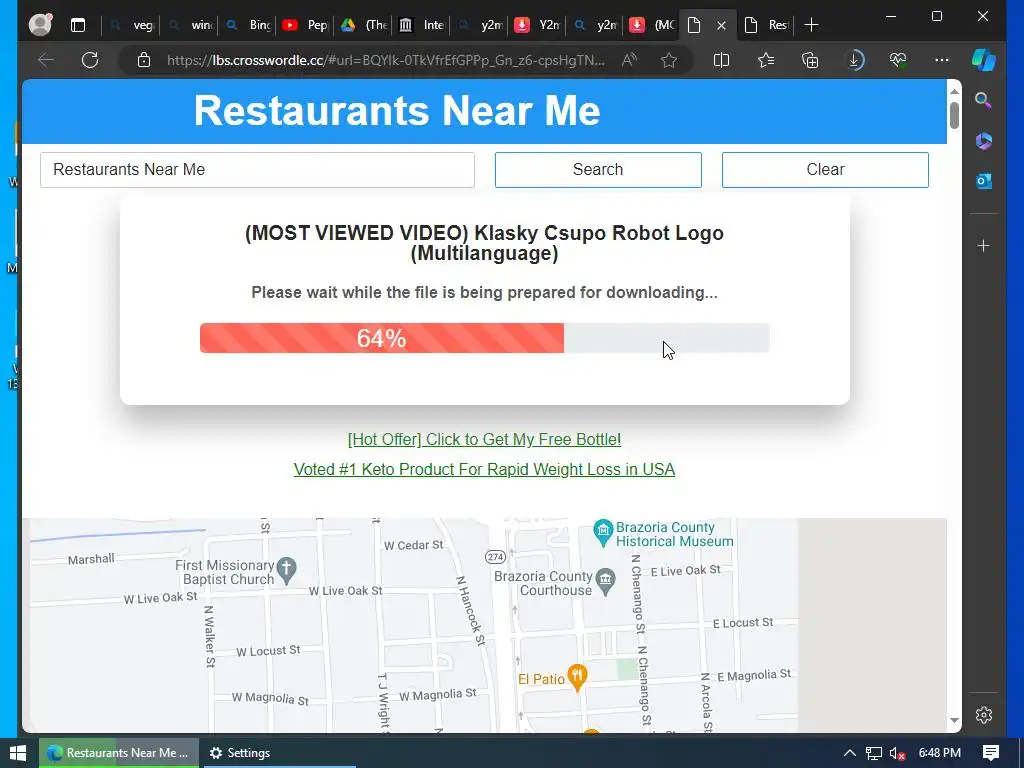
Task: Go back to previous page
Action: [46, 60]
